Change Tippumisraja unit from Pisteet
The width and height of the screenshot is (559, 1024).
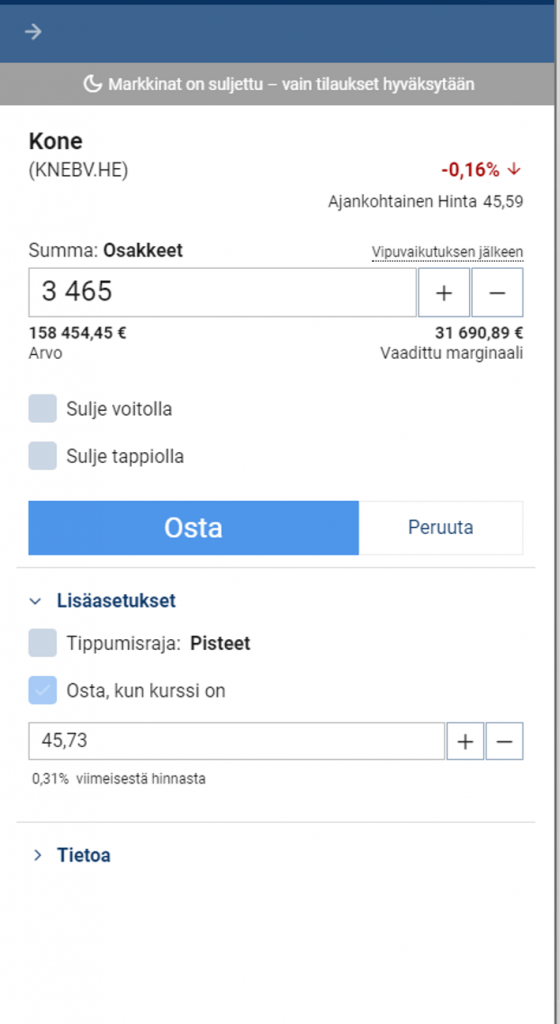[220, 644]
